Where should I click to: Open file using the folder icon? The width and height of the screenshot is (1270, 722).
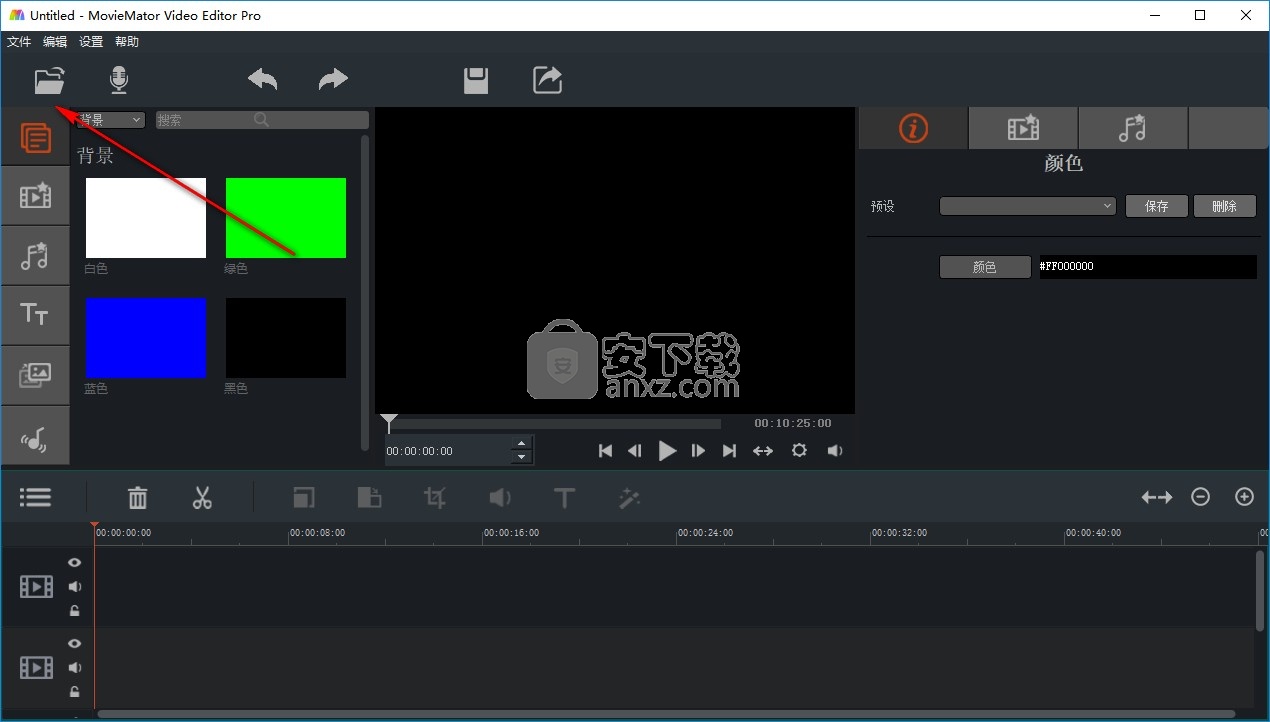(49, 80)
